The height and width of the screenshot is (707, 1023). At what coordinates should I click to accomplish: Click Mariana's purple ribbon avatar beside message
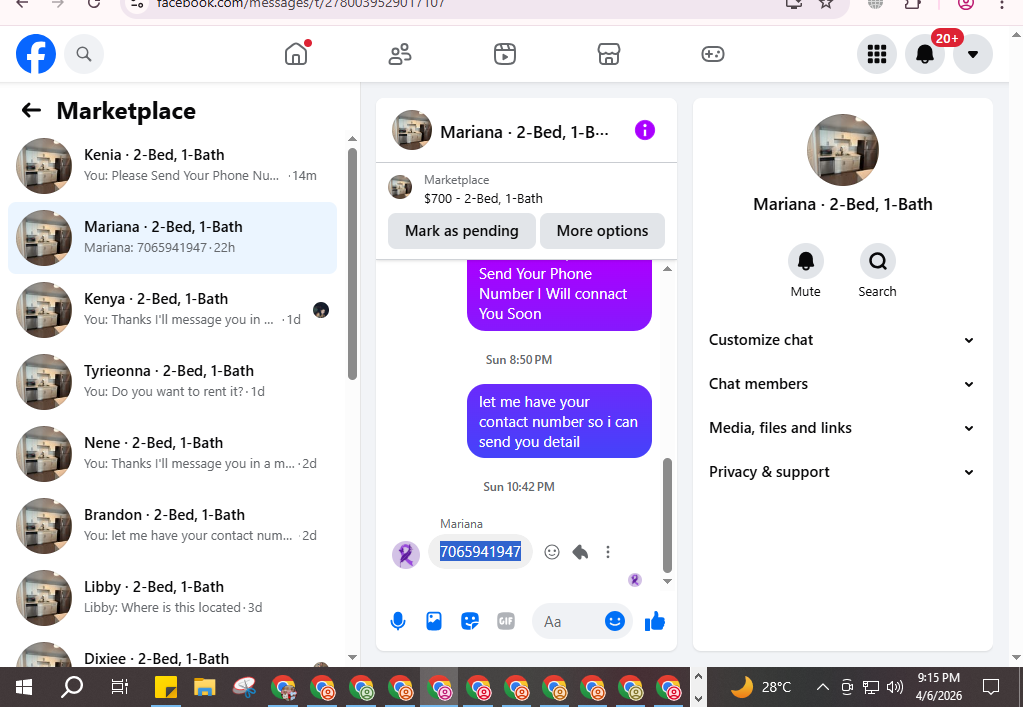coord(405,555)
